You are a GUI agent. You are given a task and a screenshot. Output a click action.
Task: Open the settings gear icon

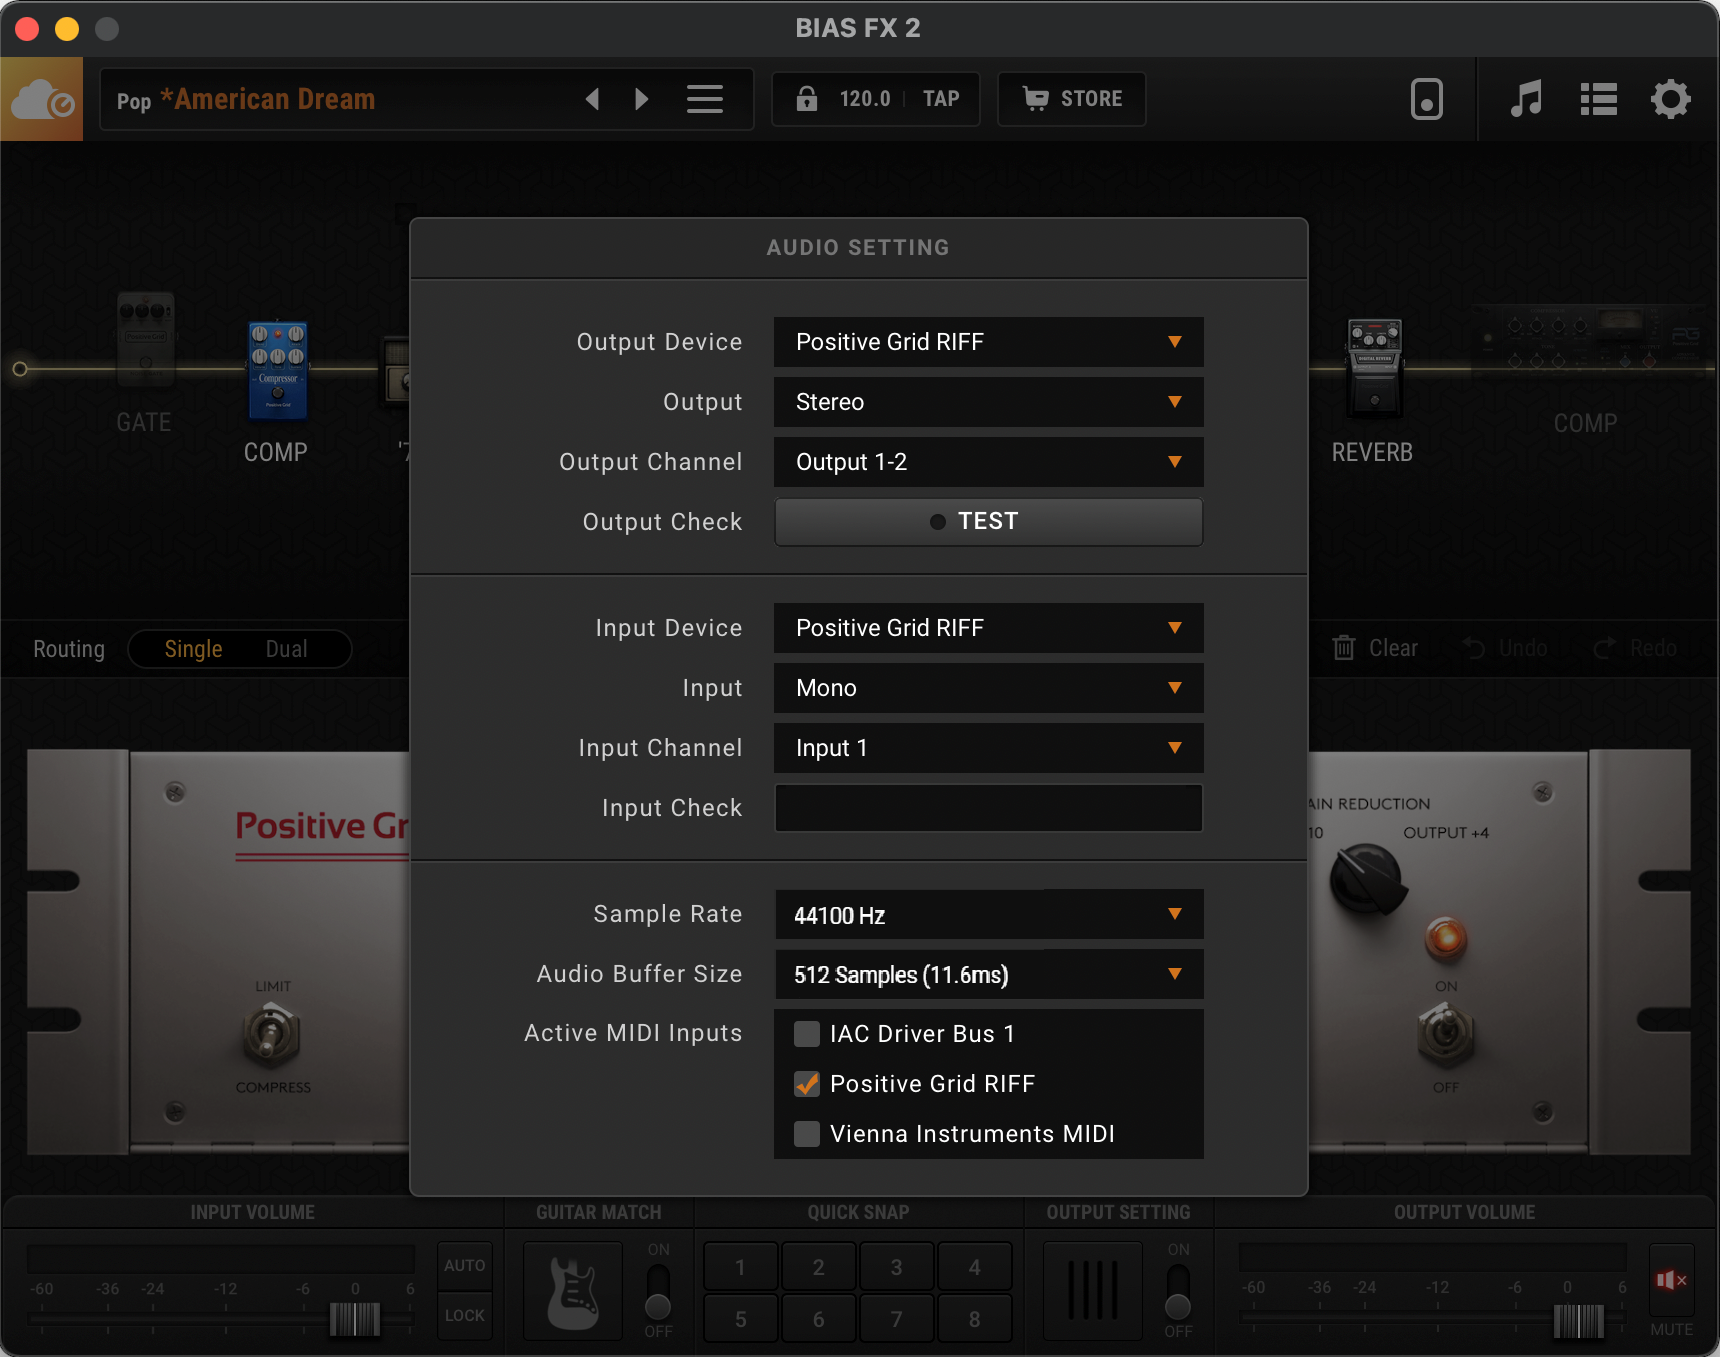(1670, 99)
